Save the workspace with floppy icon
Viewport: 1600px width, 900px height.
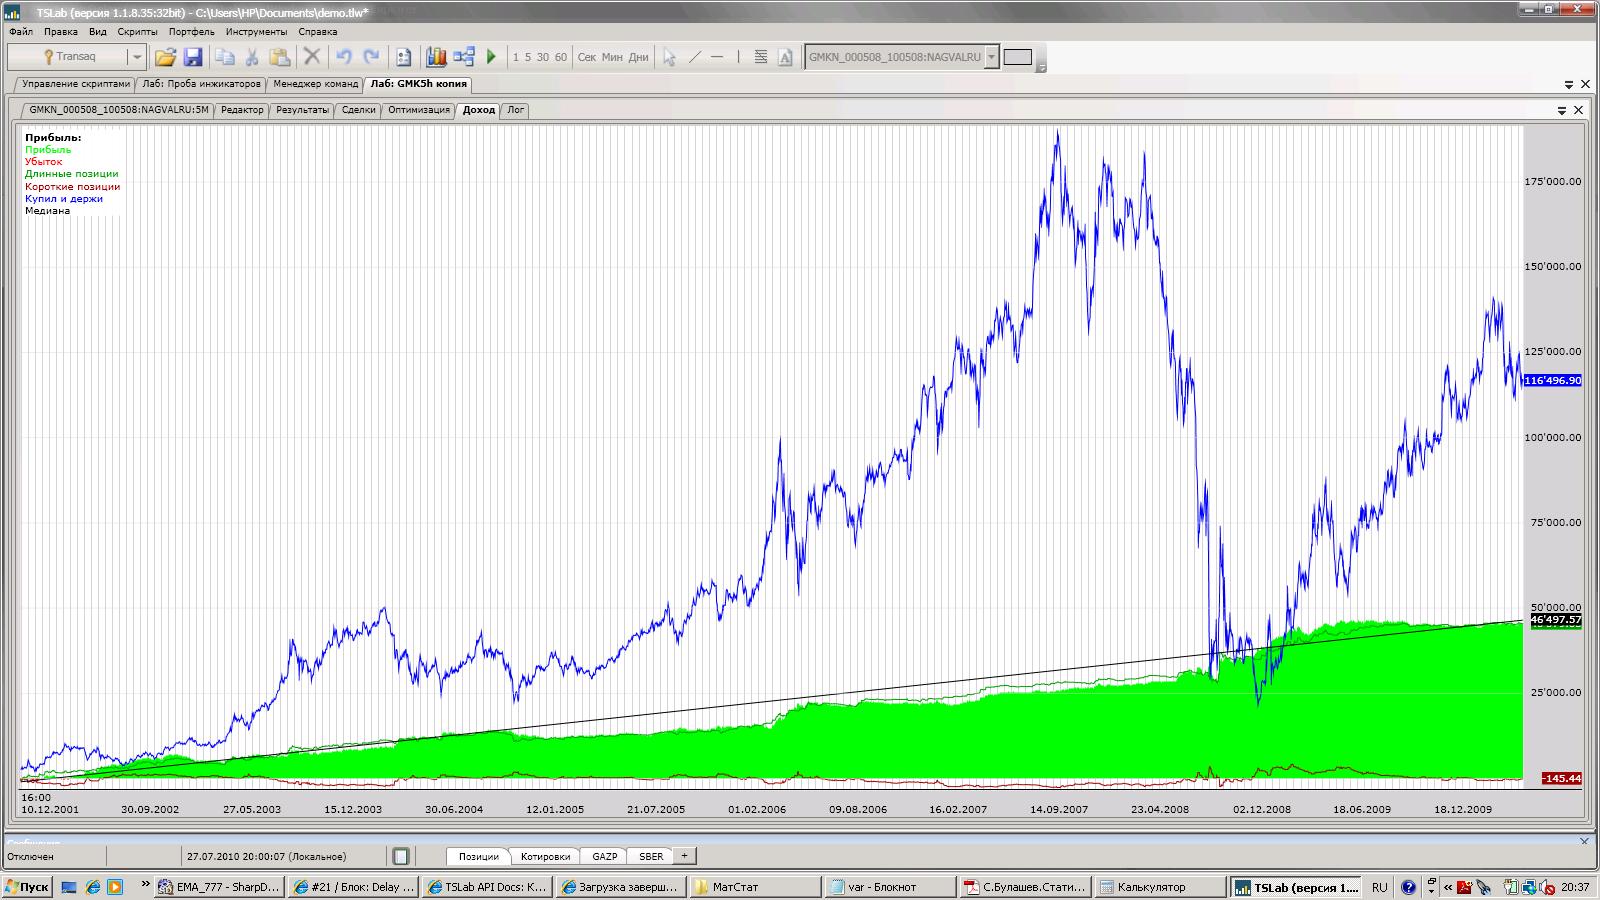pyautogui.click(x=193, y=57)
